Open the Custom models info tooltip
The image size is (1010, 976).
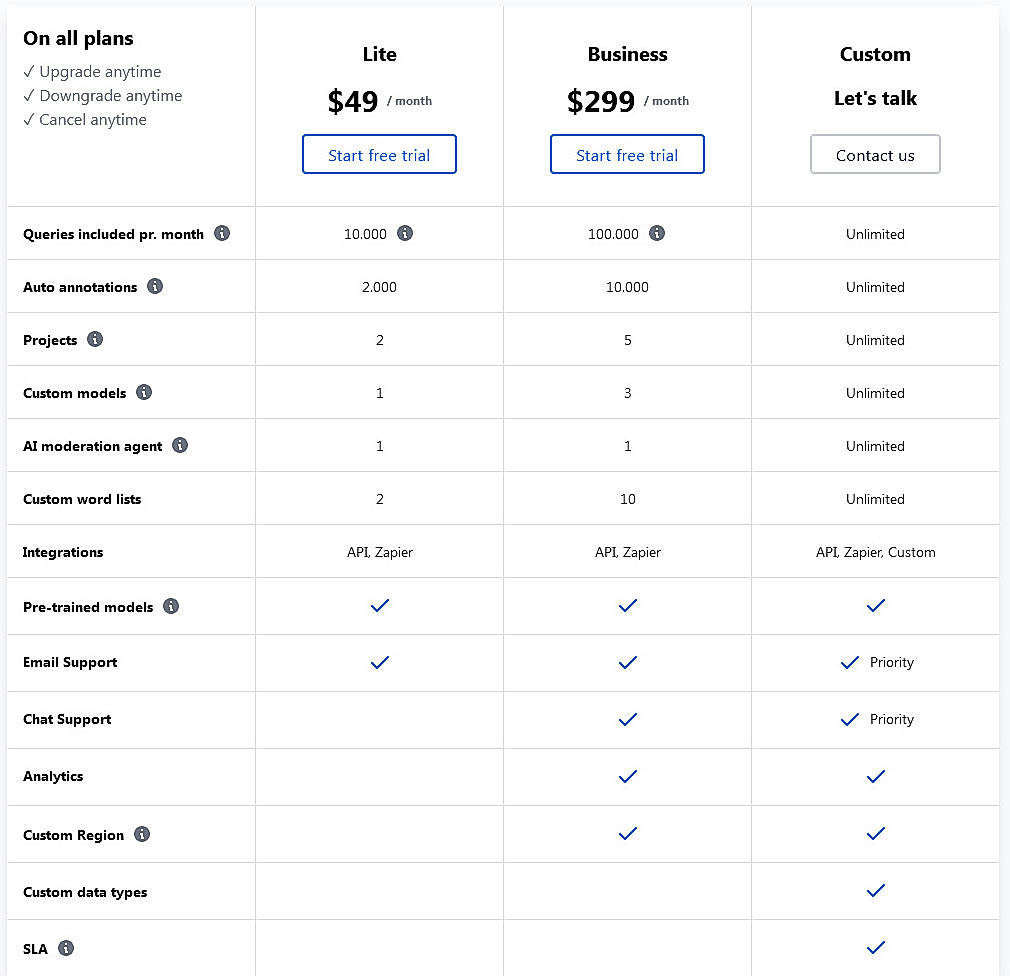(144, 392)
